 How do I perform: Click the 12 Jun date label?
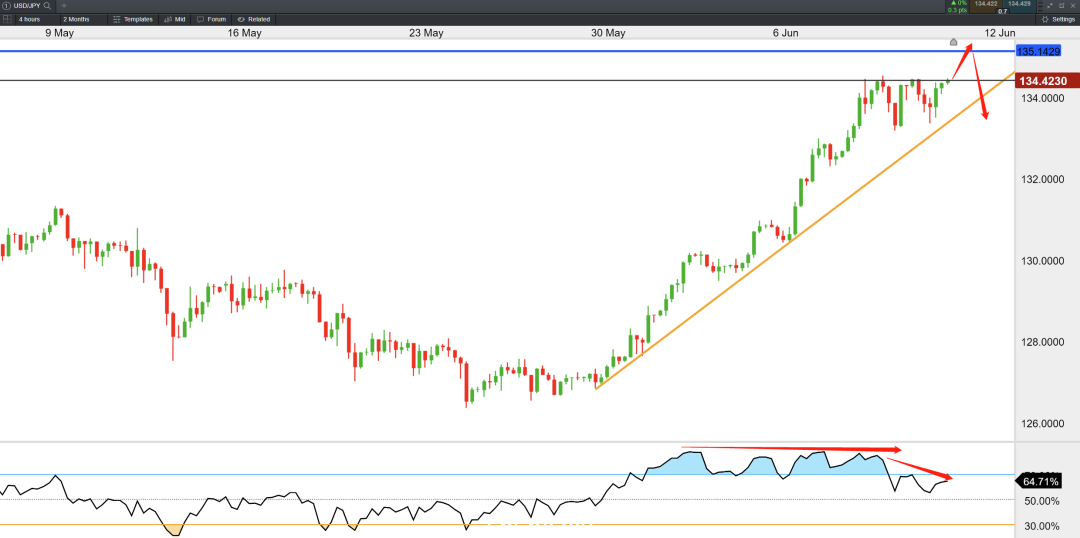[999, 33]
